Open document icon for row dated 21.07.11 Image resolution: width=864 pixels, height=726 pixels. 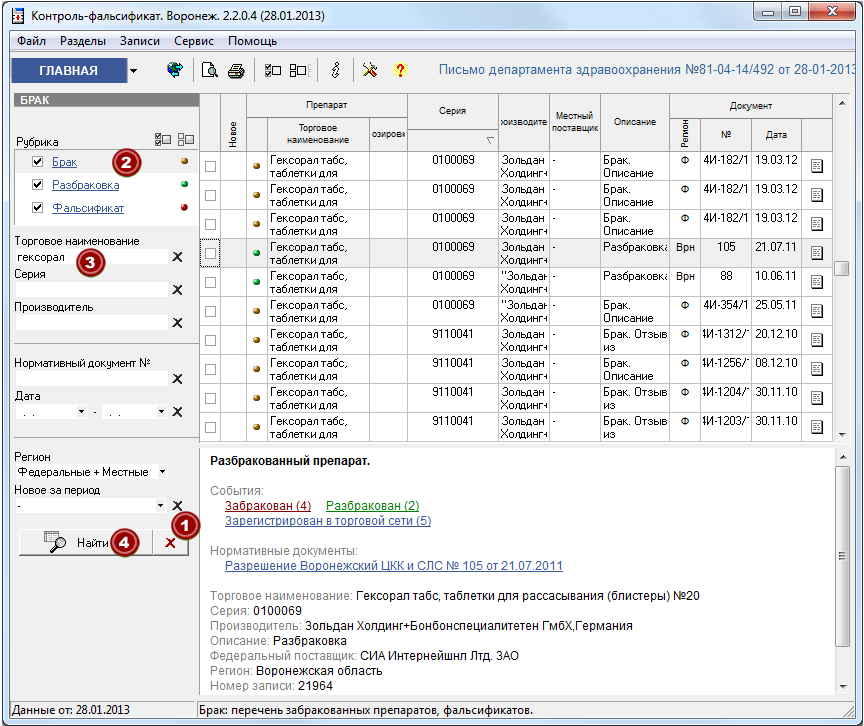(x=817, y=253)
